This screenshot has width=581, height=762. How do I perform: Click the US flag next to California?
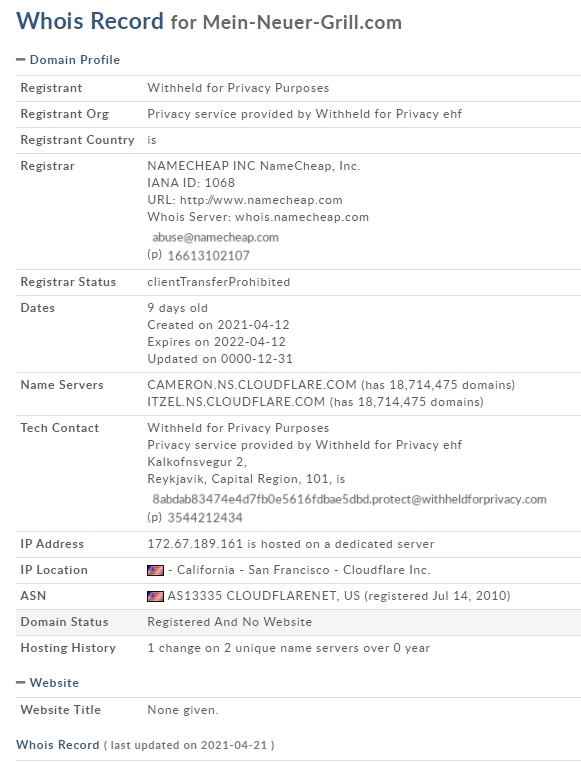tap(155, 570)
